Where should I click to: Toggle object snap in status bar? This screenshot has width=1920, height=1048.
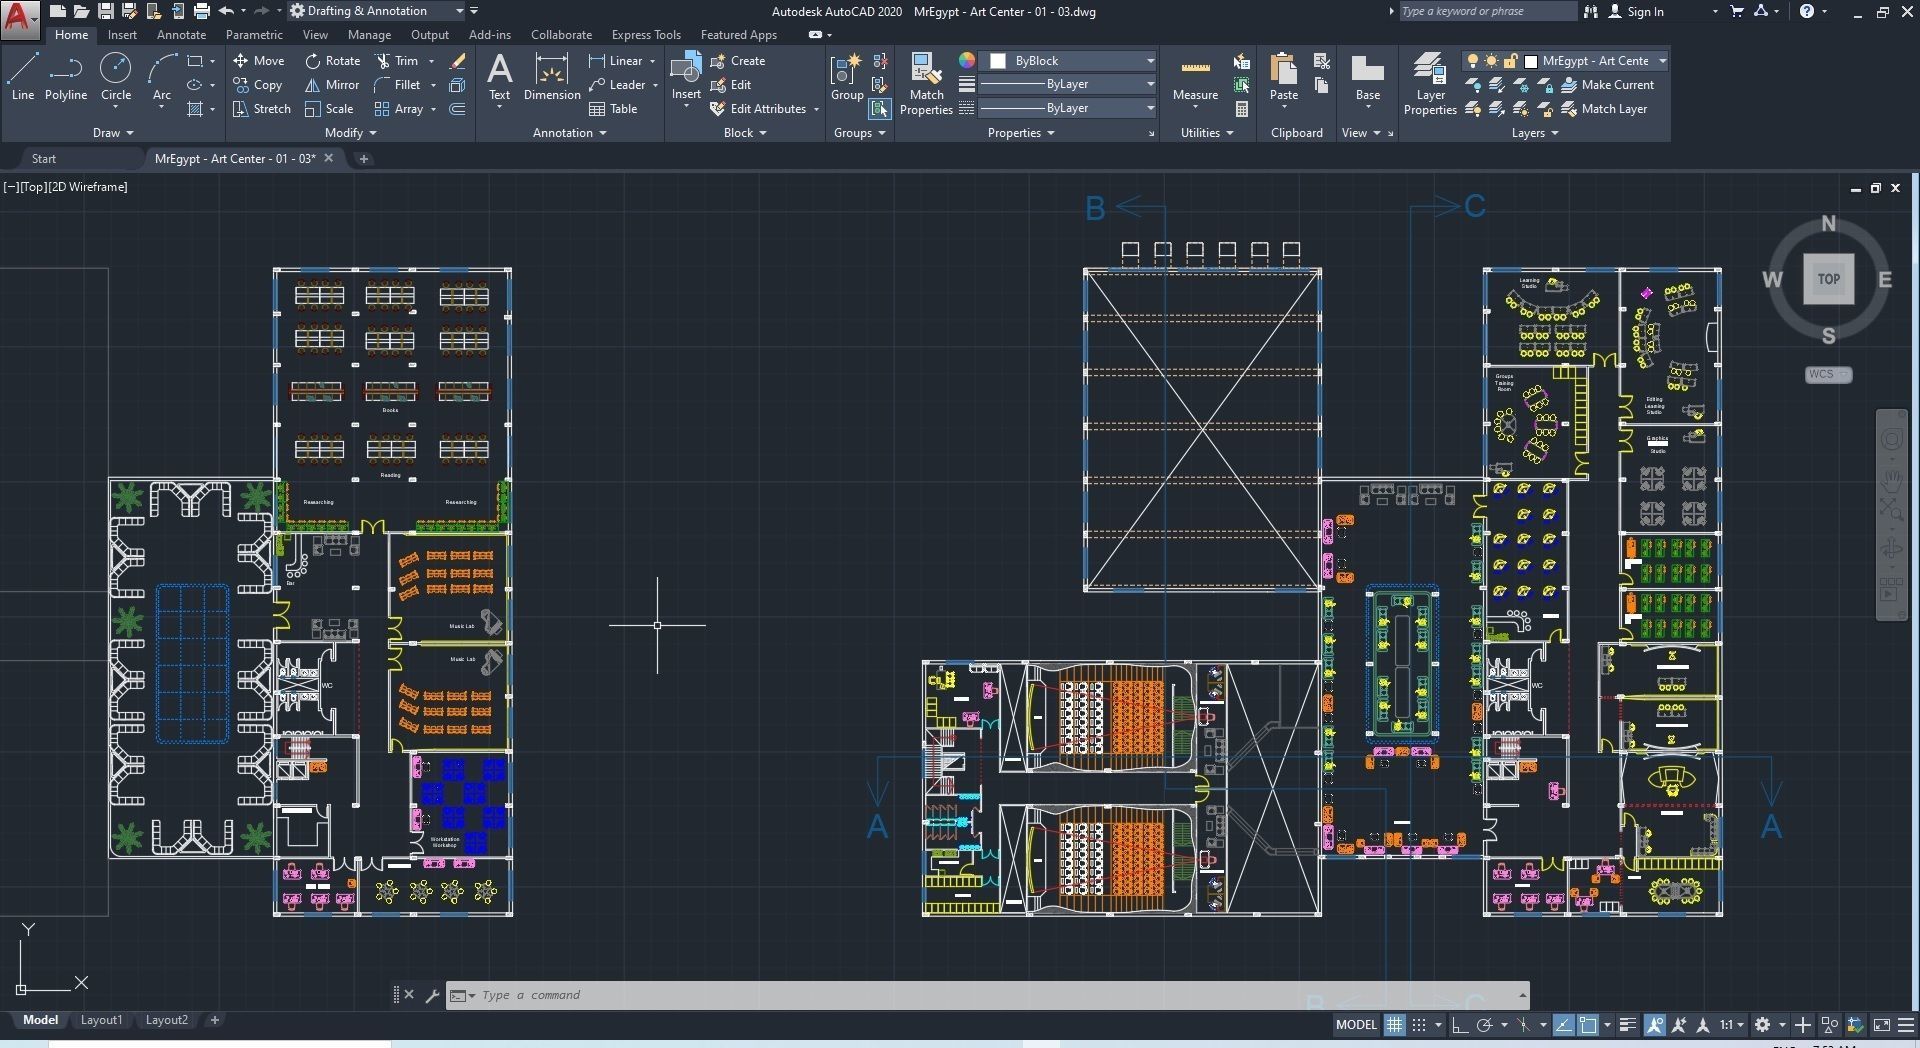click(1588, 1025)
